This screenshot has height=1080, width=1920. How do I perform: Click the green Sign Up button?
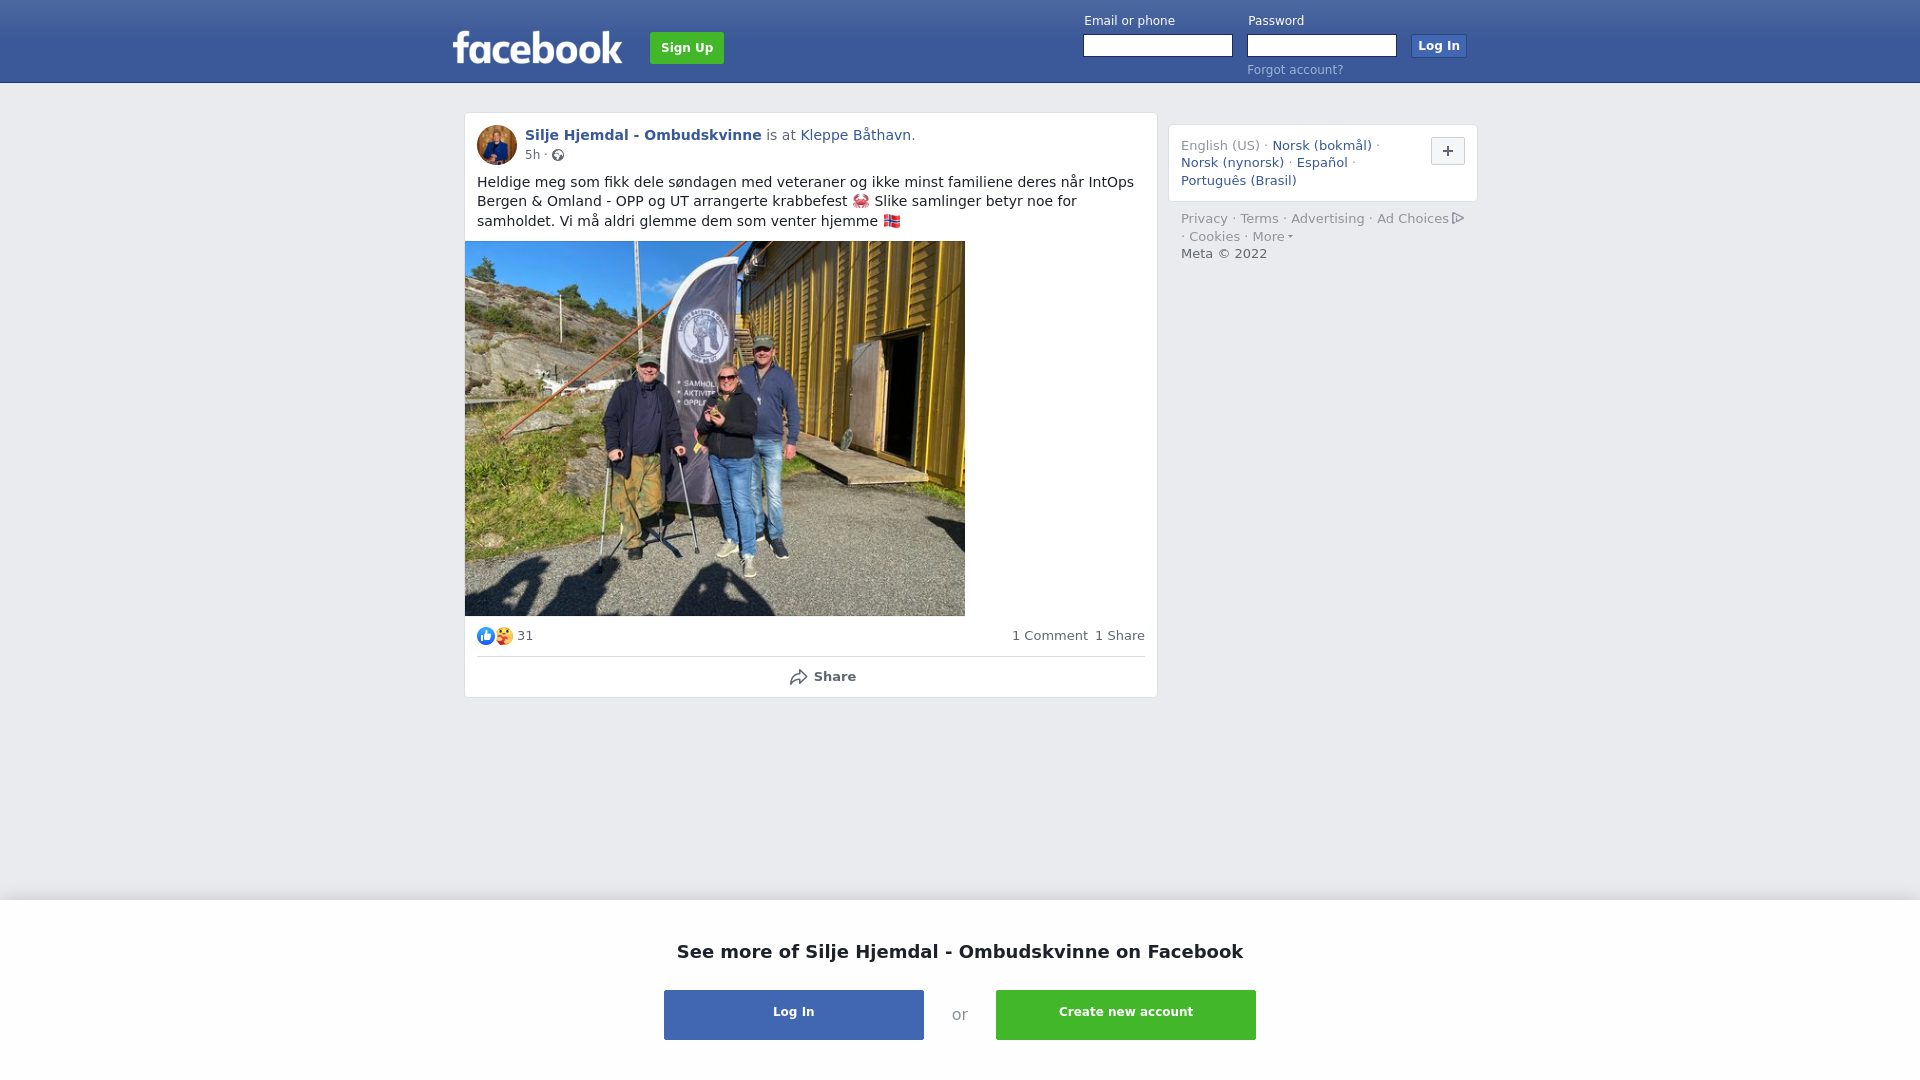click(687, 48)
